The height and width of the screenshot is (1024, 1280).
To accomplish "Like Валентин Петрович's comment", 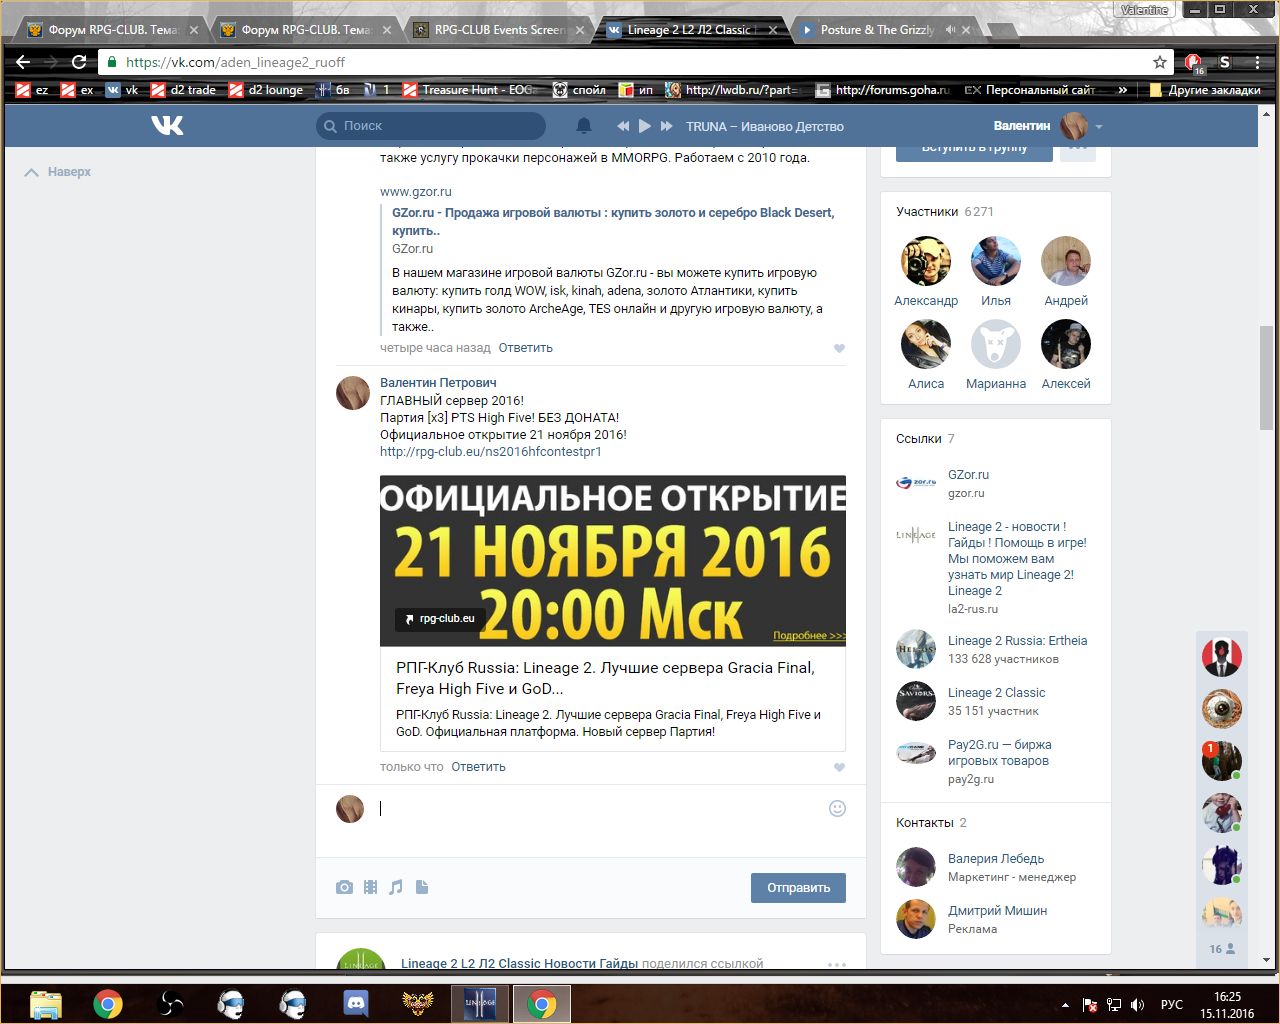I will [x=839, y=767].
